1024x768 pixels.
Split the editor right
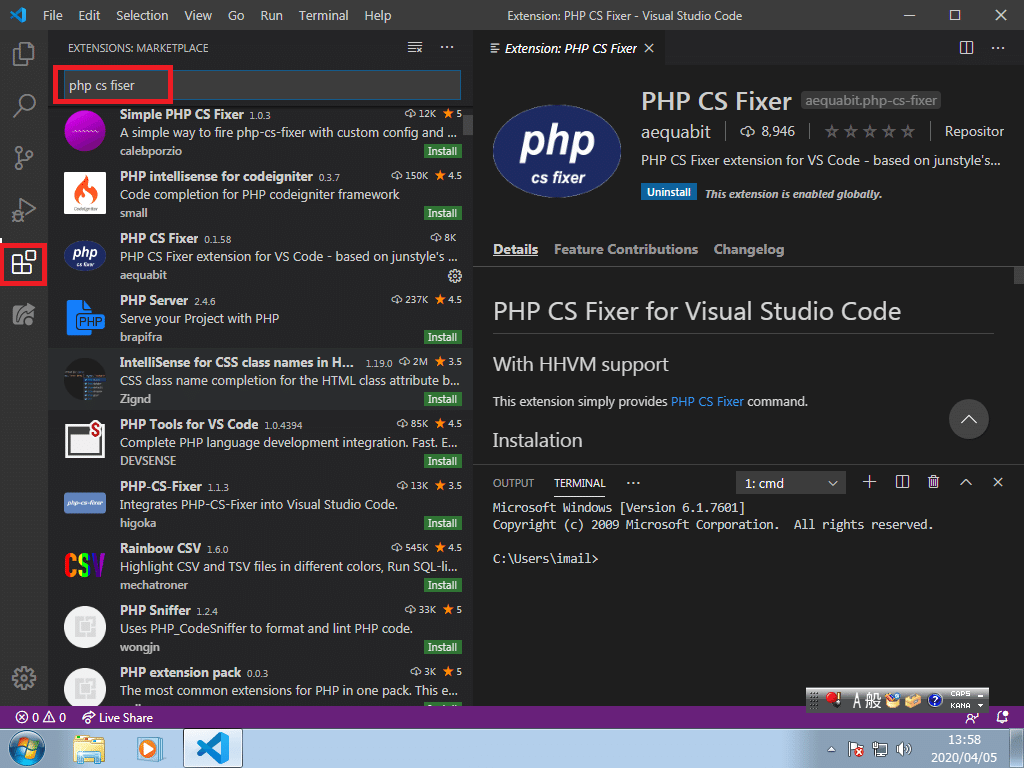[x=967, y=48]
